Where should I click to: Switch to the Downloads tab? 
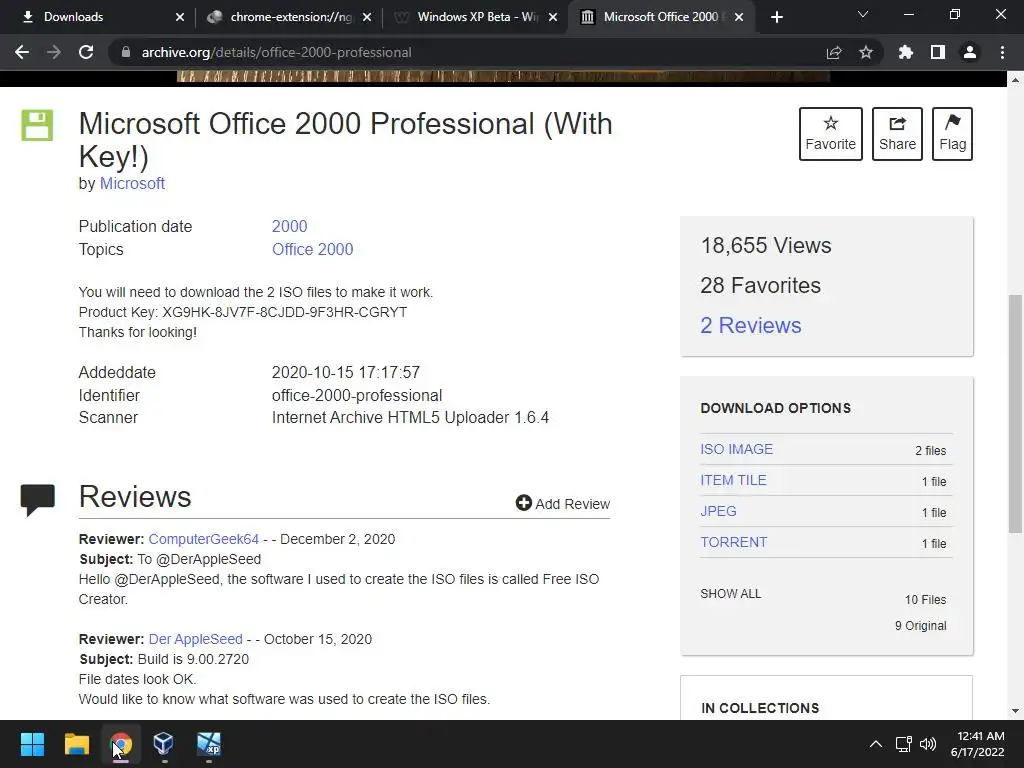[x=97, y=17]
